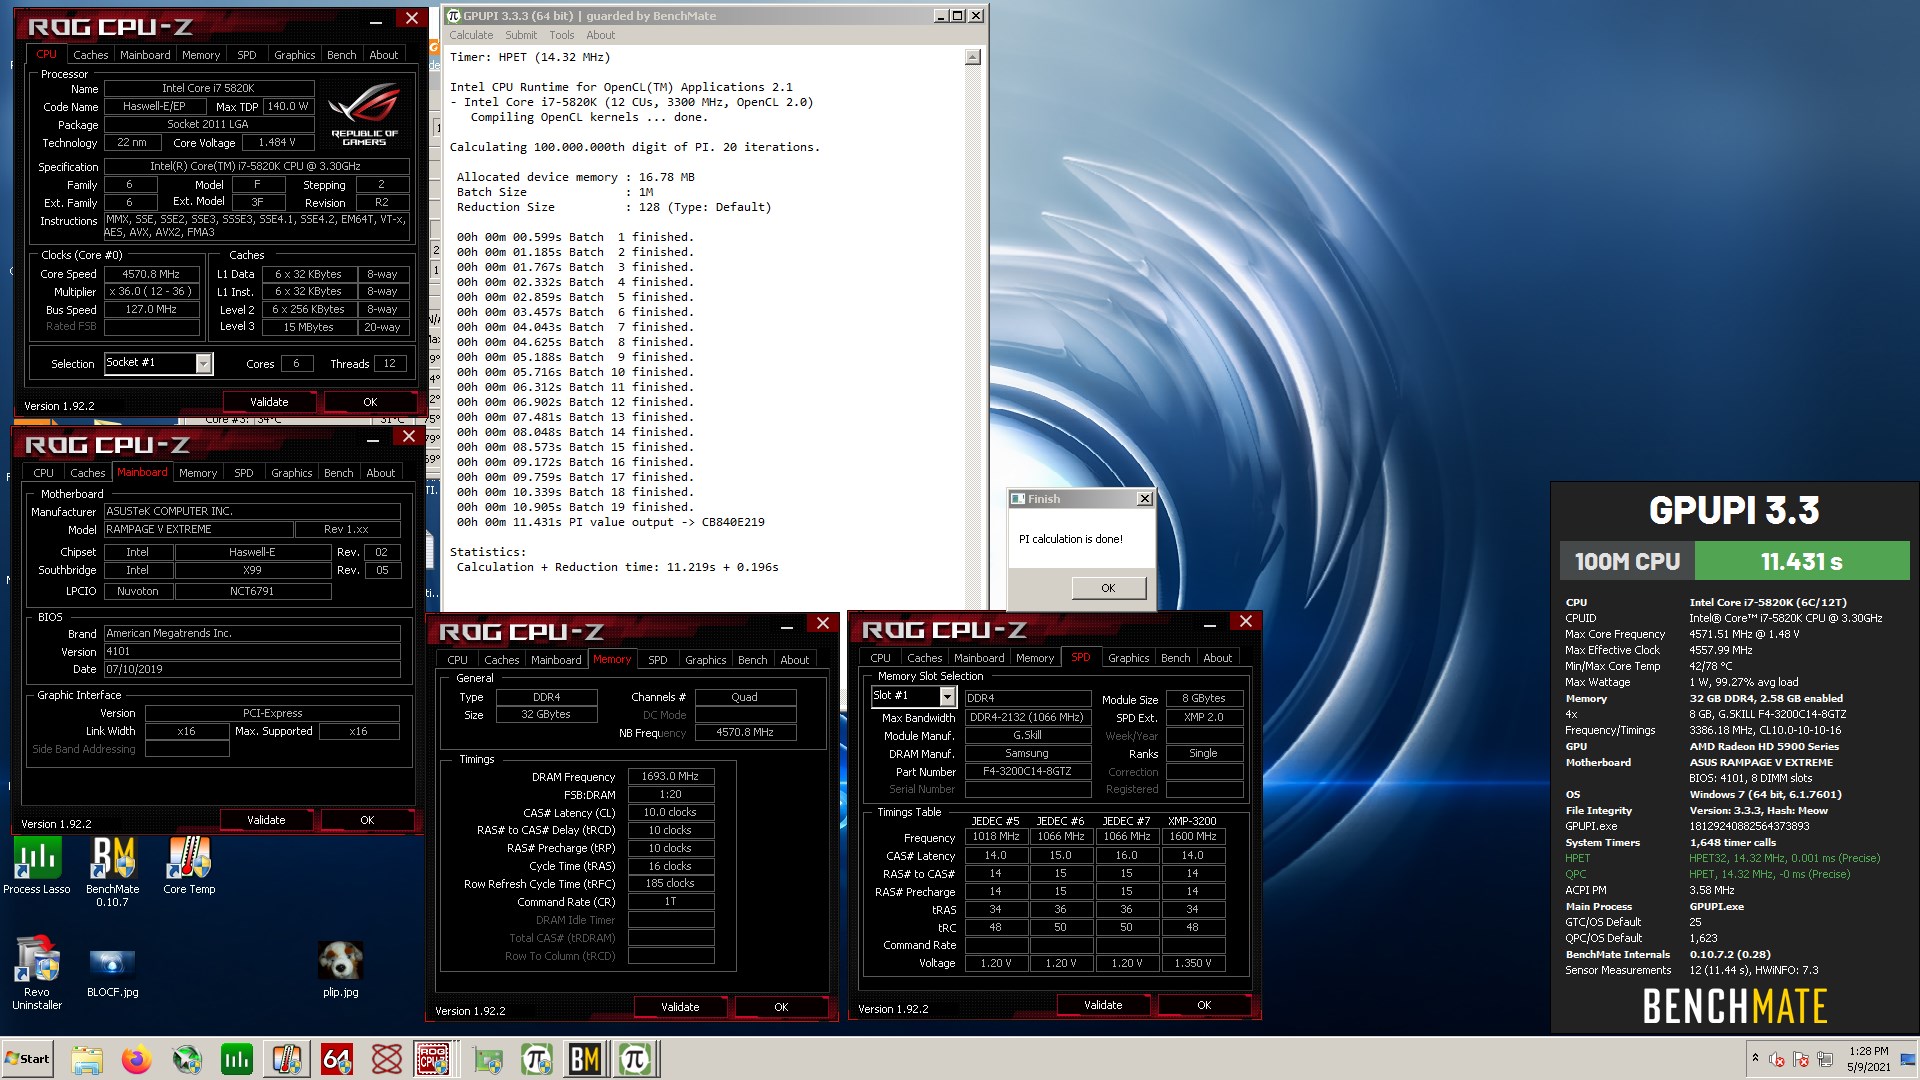1920x1080 pixels.
Task: Click the green Process Lasso taskbar icon
Action: click(237, 1059)
